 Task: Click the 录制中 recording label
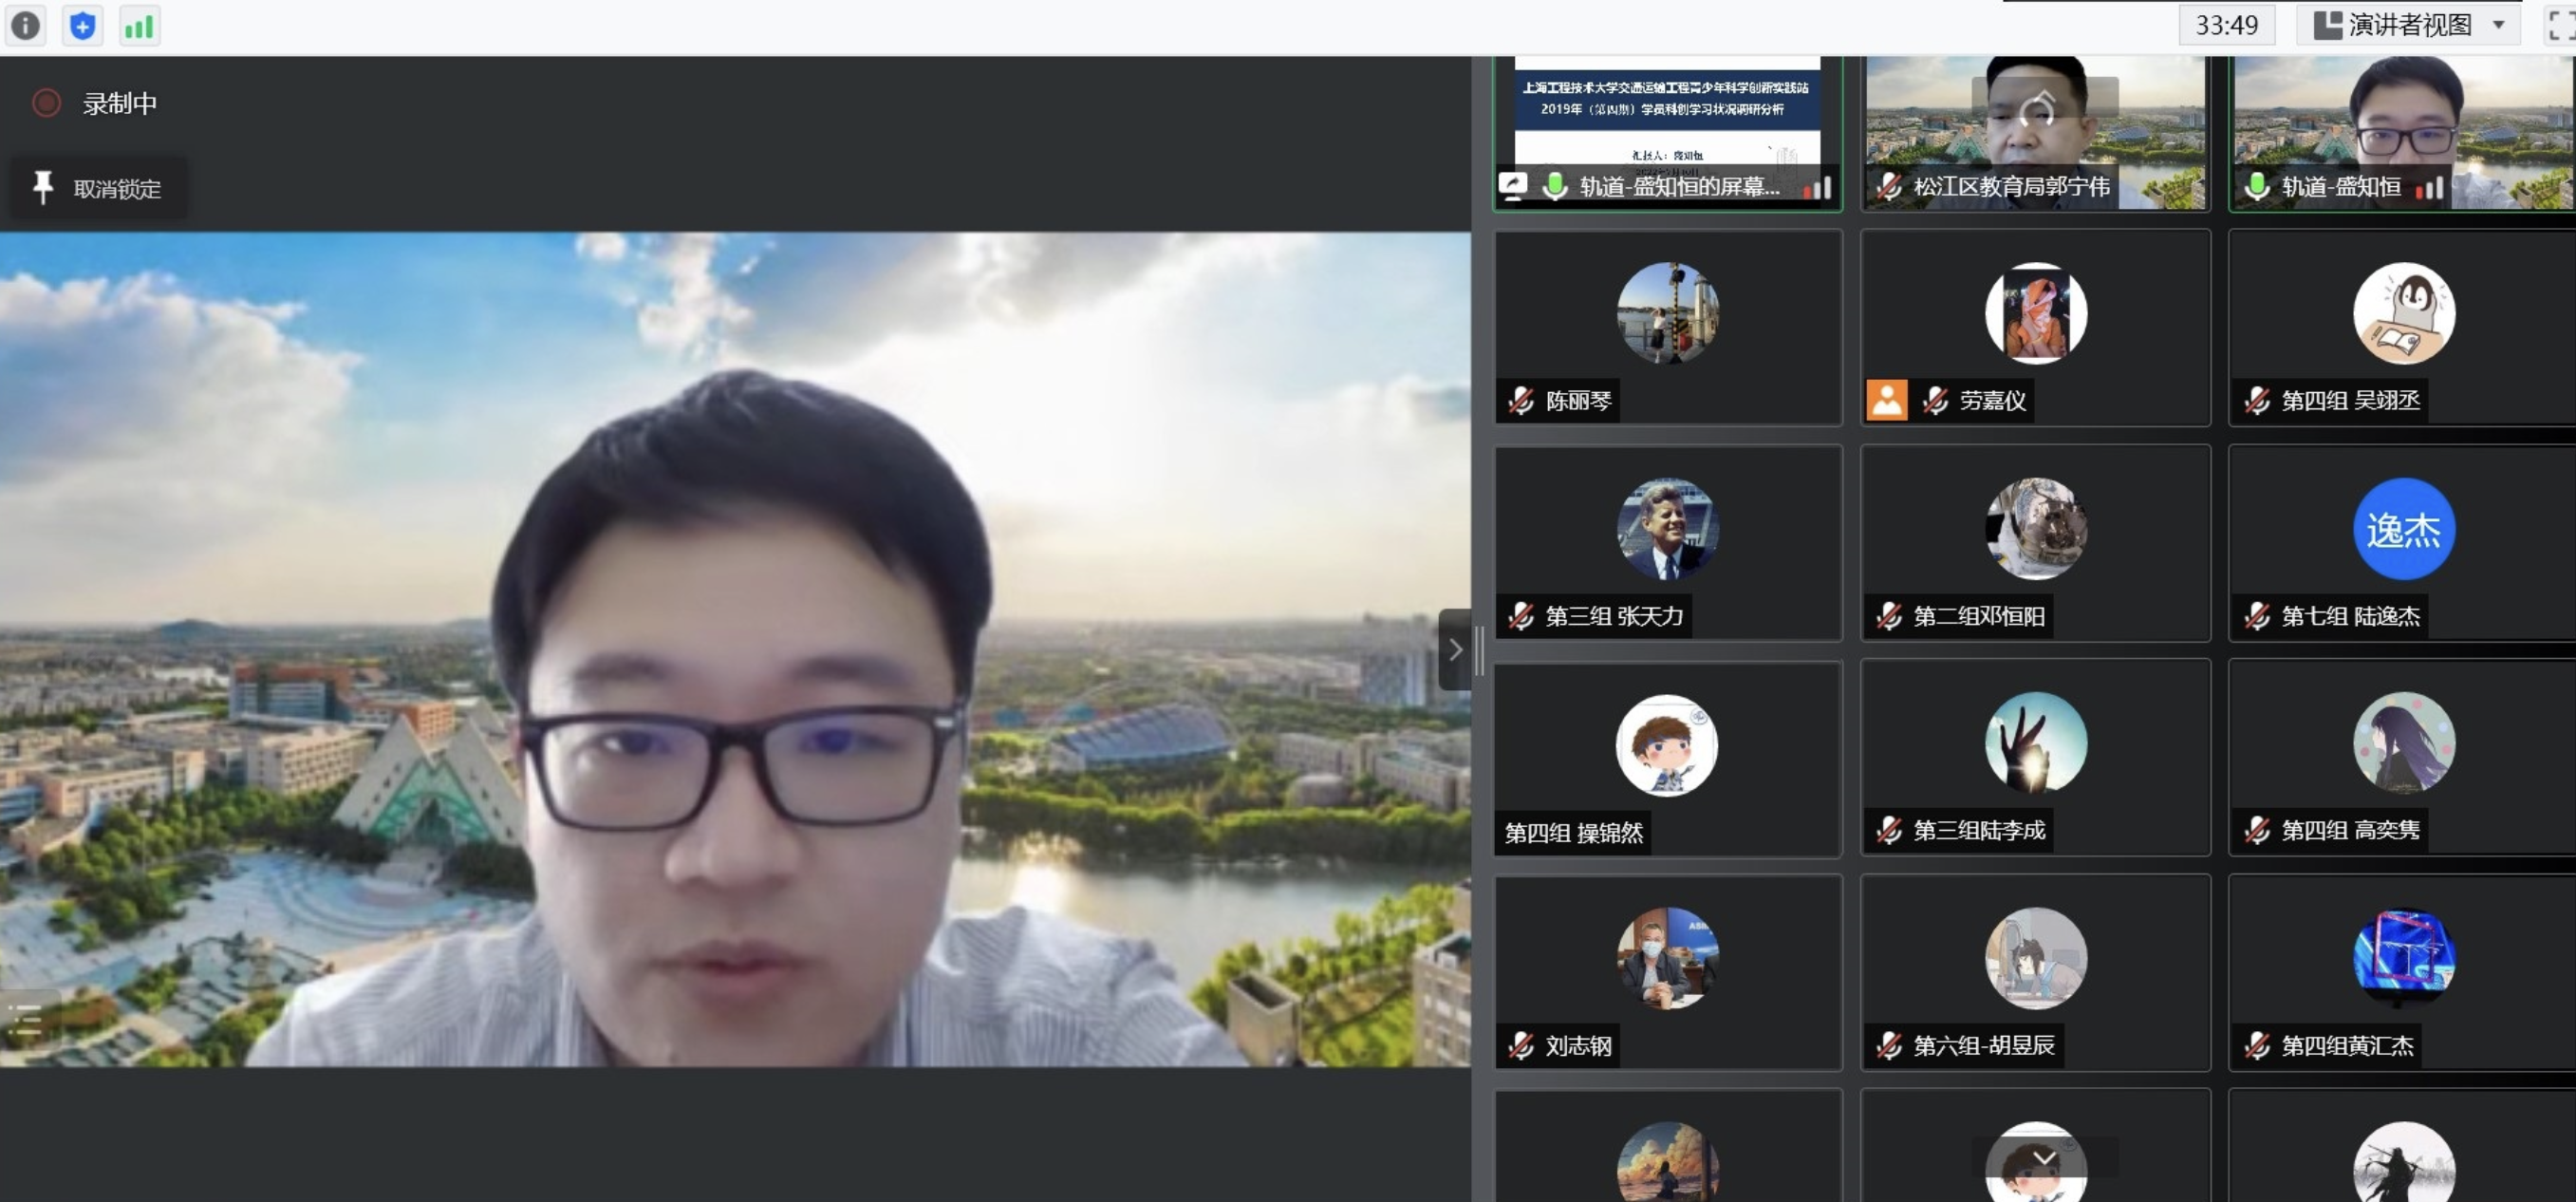tap(119, 103)
